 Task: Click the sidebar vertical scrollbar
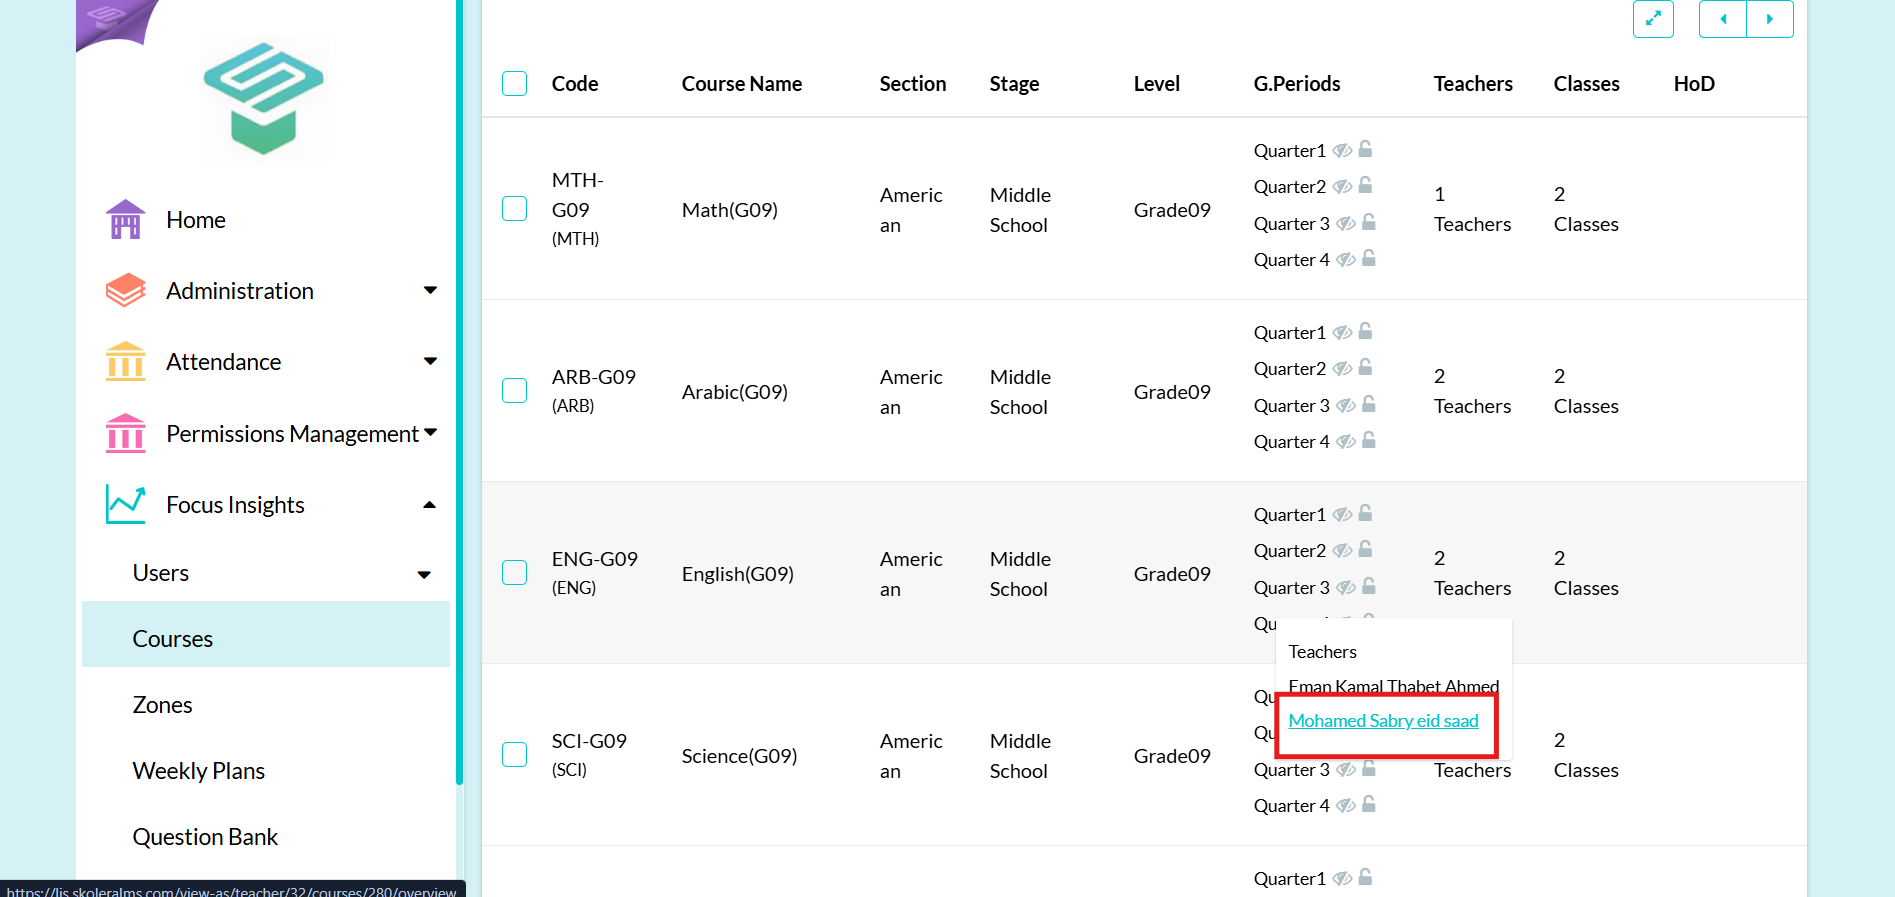pyautogui.click(x=459, y=392)
